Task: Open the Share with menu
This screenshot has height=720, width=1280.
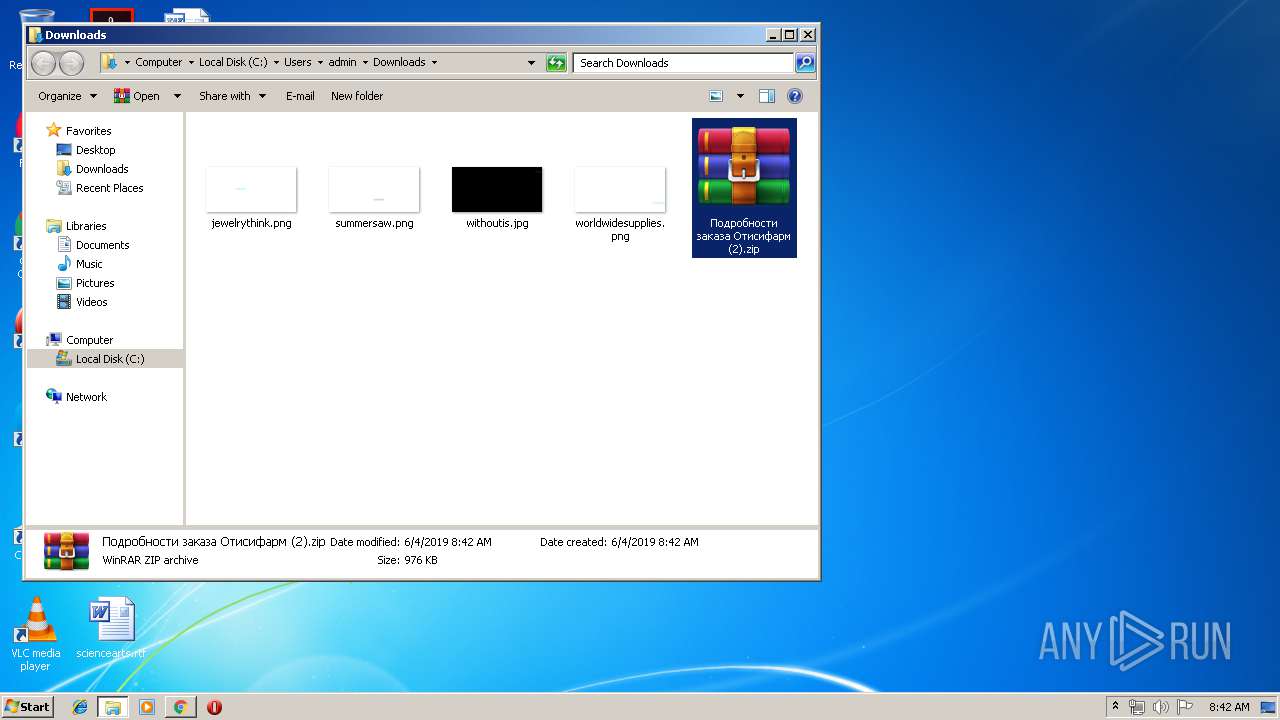Action: tap(232, 96)
